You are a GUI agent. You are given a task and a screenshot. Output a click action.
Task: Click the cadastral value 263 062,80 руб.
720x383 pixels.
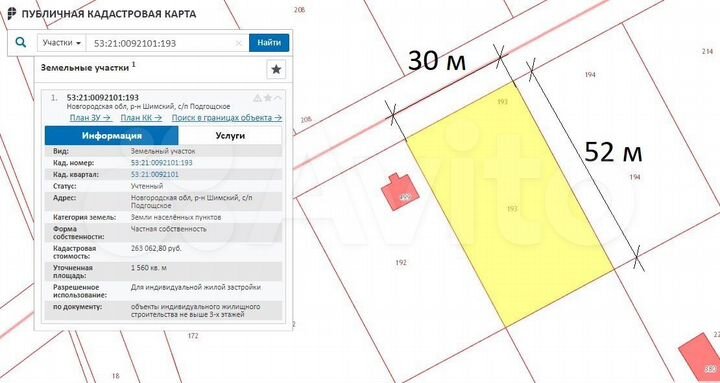(x=156, y=248)
